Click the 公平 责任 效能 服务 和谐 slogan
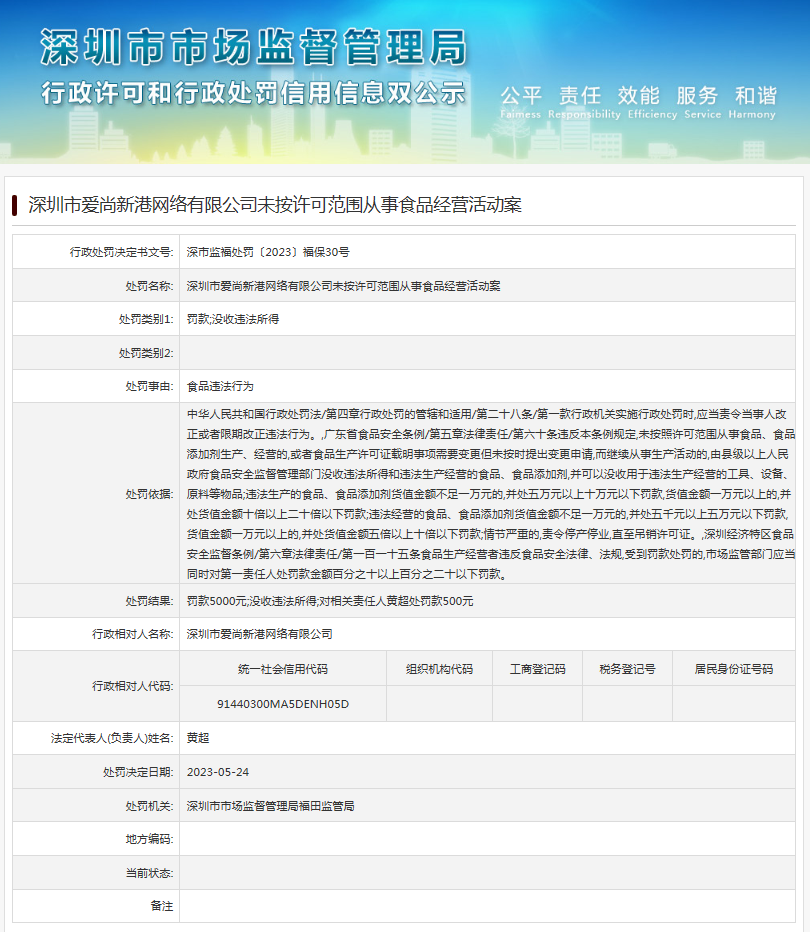This screenshot has height=932, width=810. click(x=638, y=96)
